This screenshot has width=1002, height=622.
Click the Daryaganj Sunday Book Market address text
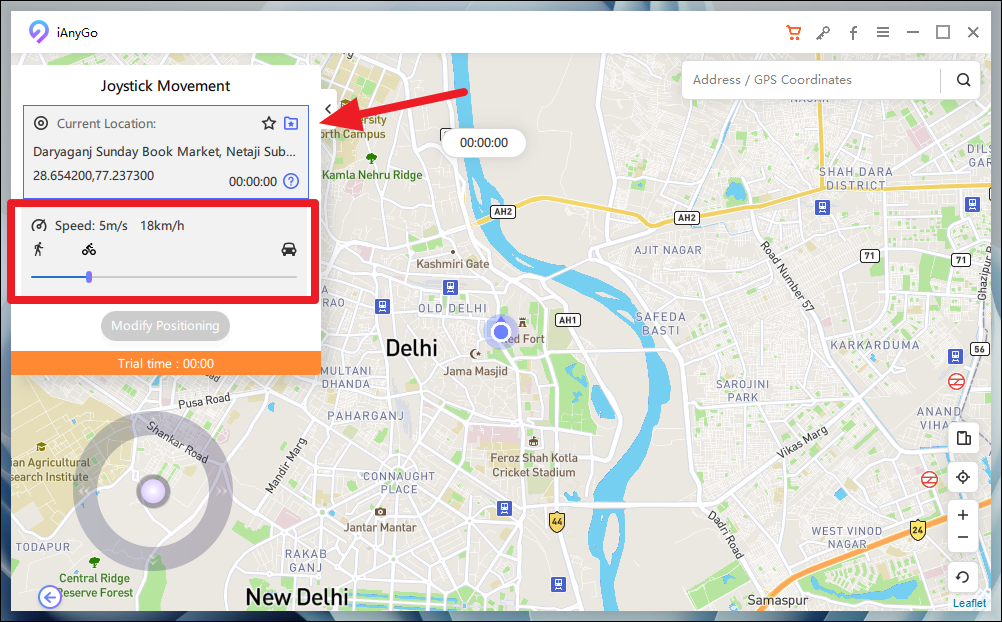164,152
